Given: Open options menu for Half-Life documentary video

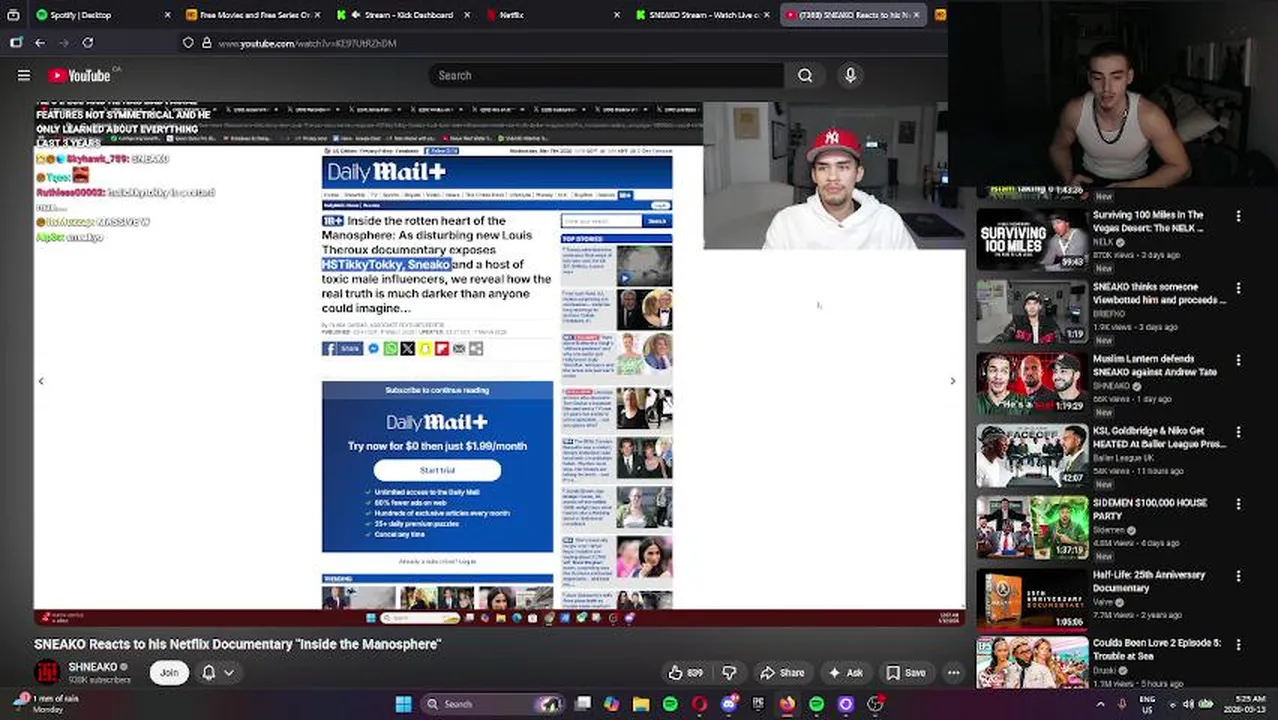Looking at the screenshot, I should coord(1238,576).
